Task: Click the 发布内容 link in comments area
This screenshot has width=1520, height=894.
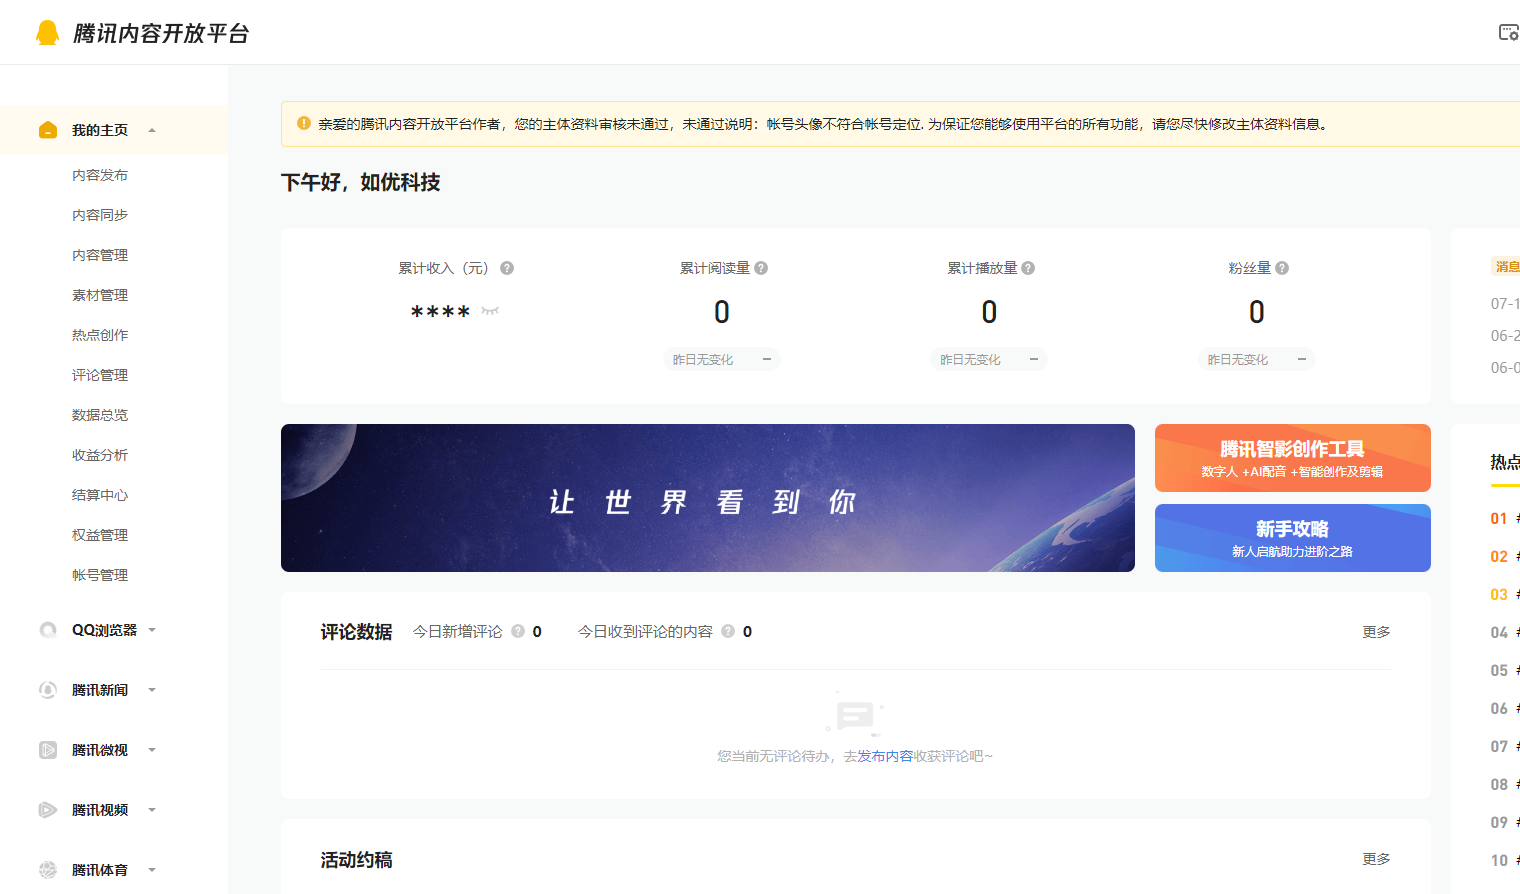Action: [885, 756]
